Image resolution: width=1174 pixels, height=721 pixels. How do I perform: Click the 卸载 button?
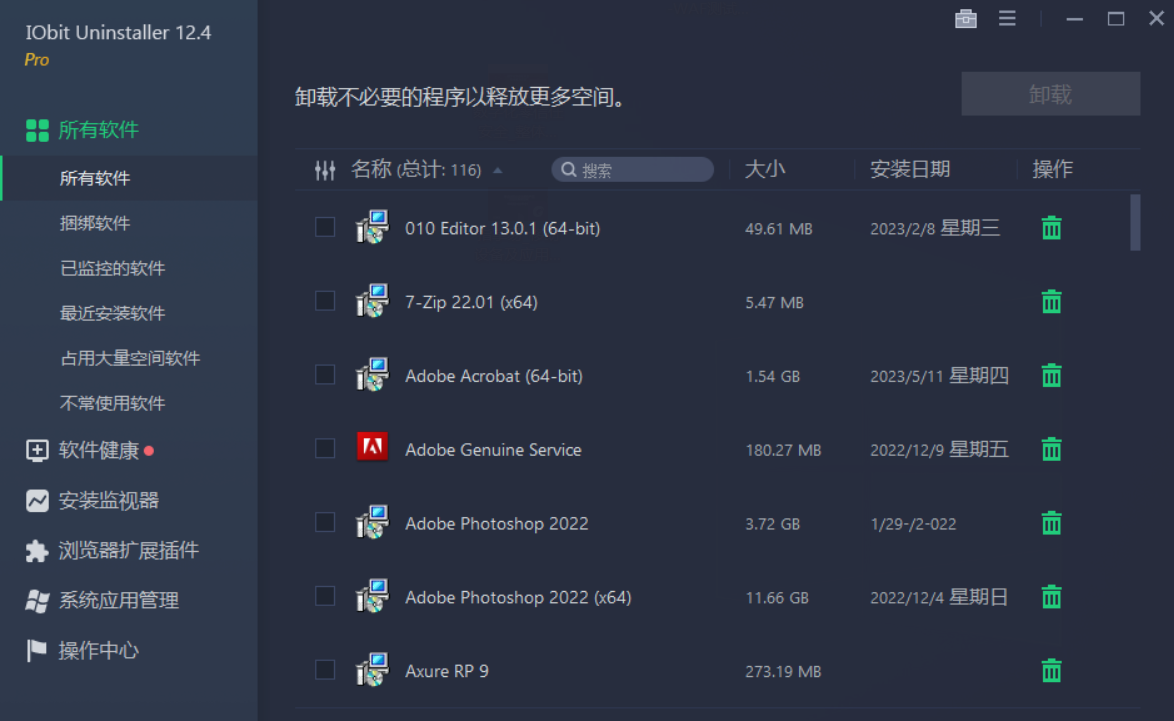coord(1050,94)
